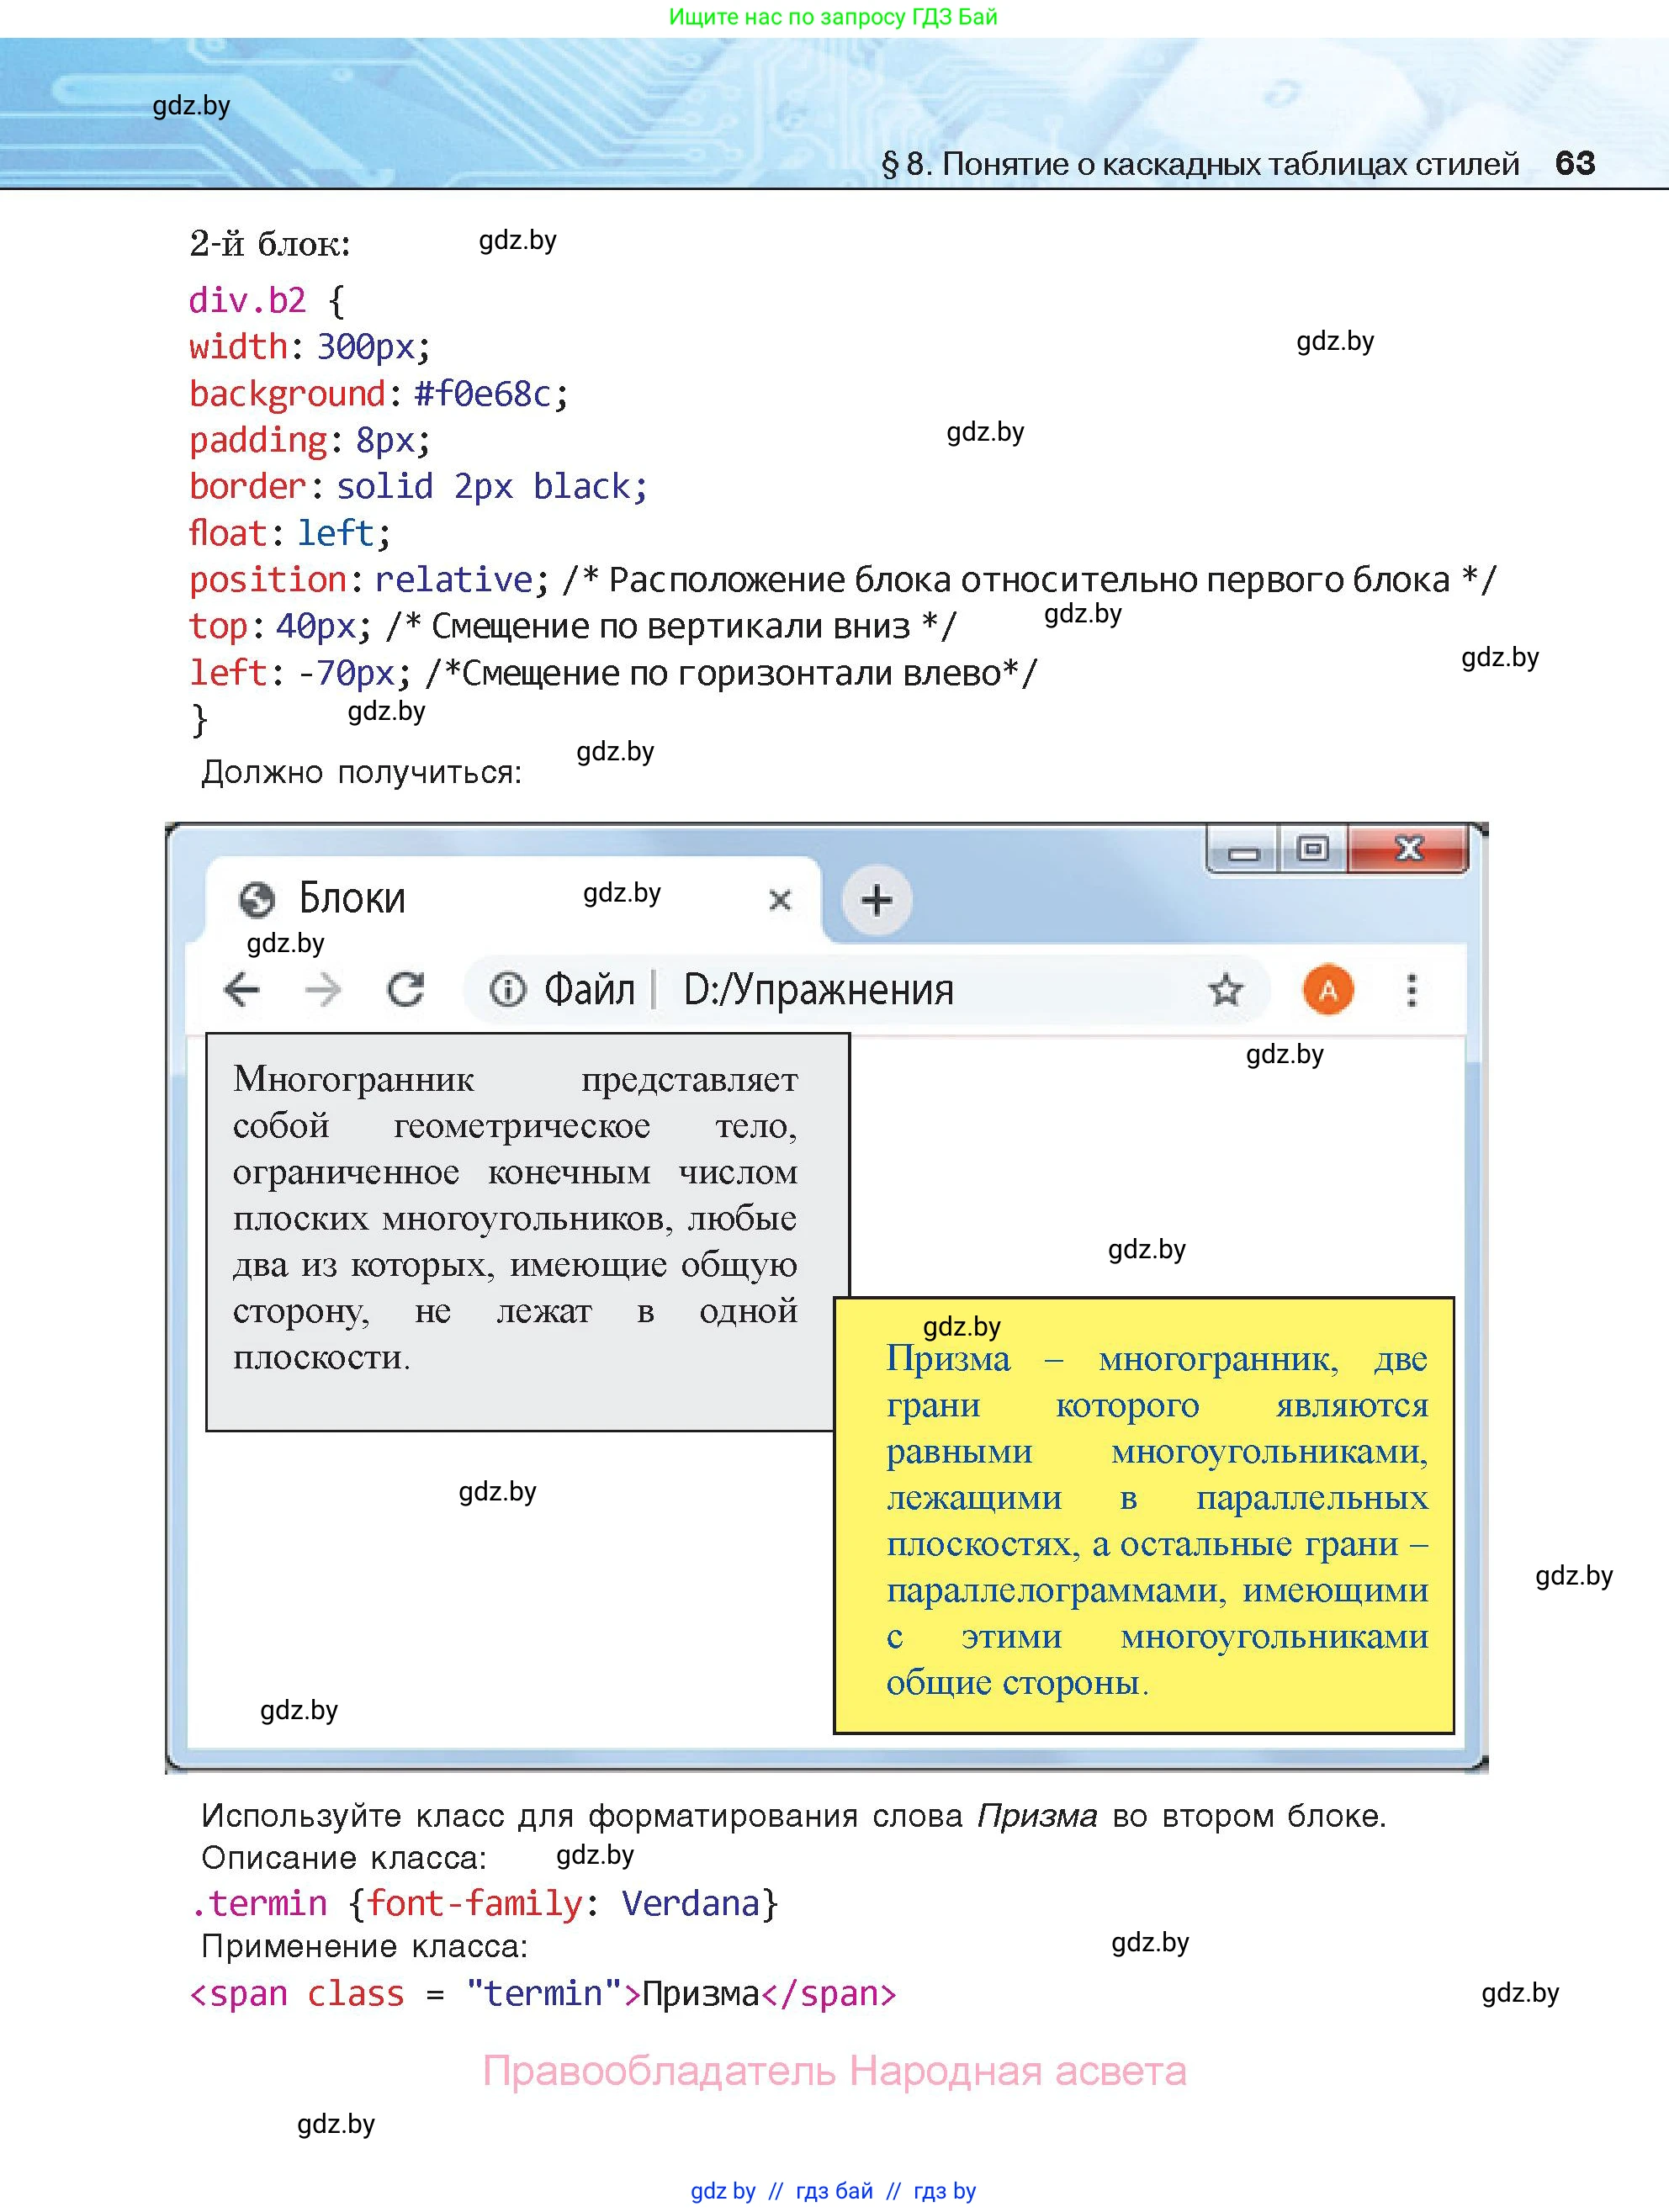Click the site info icon before Файл
The image size is (1669, 2212).
coord(507,990)
